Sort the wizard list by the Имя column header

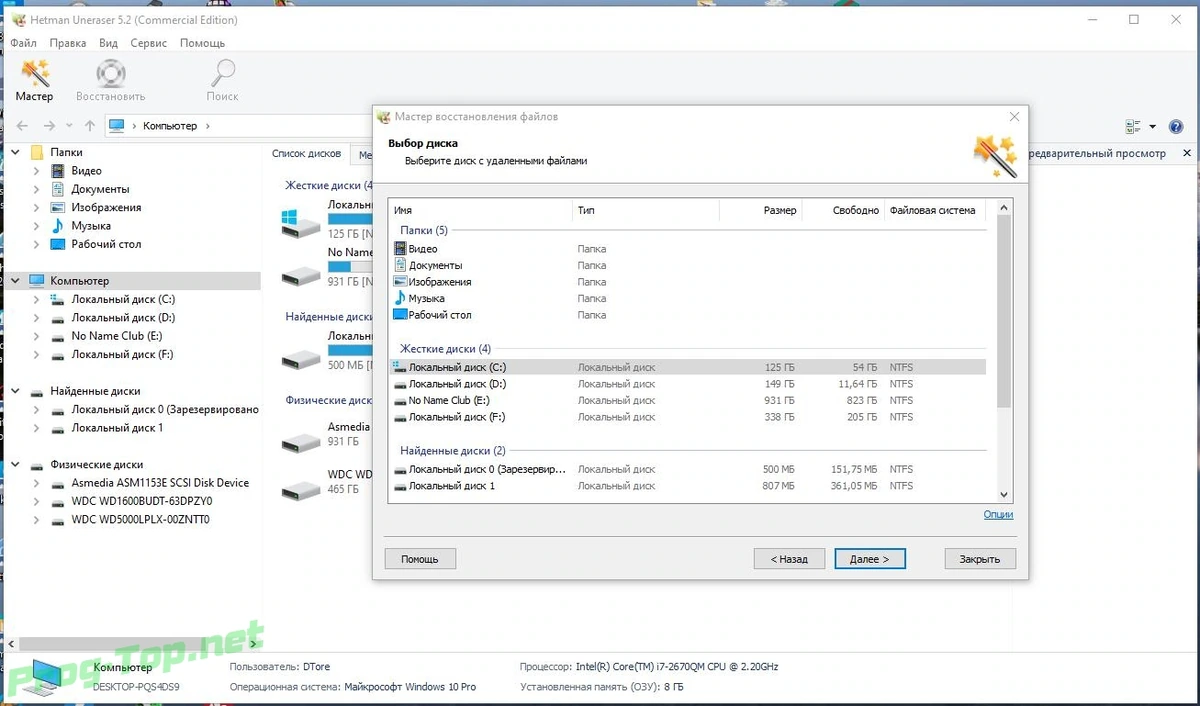pyautogui.click(x=481, y=210)
